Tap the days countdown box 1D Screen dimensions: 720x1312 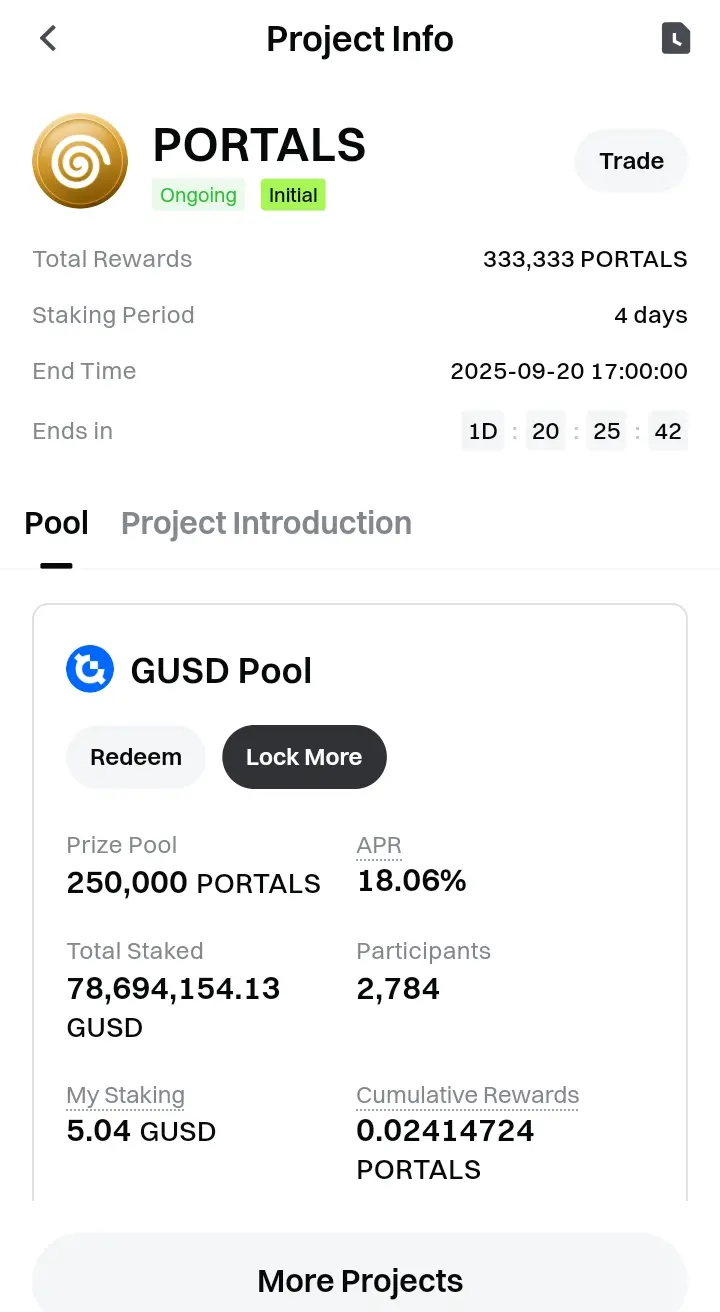click(483, 431)
